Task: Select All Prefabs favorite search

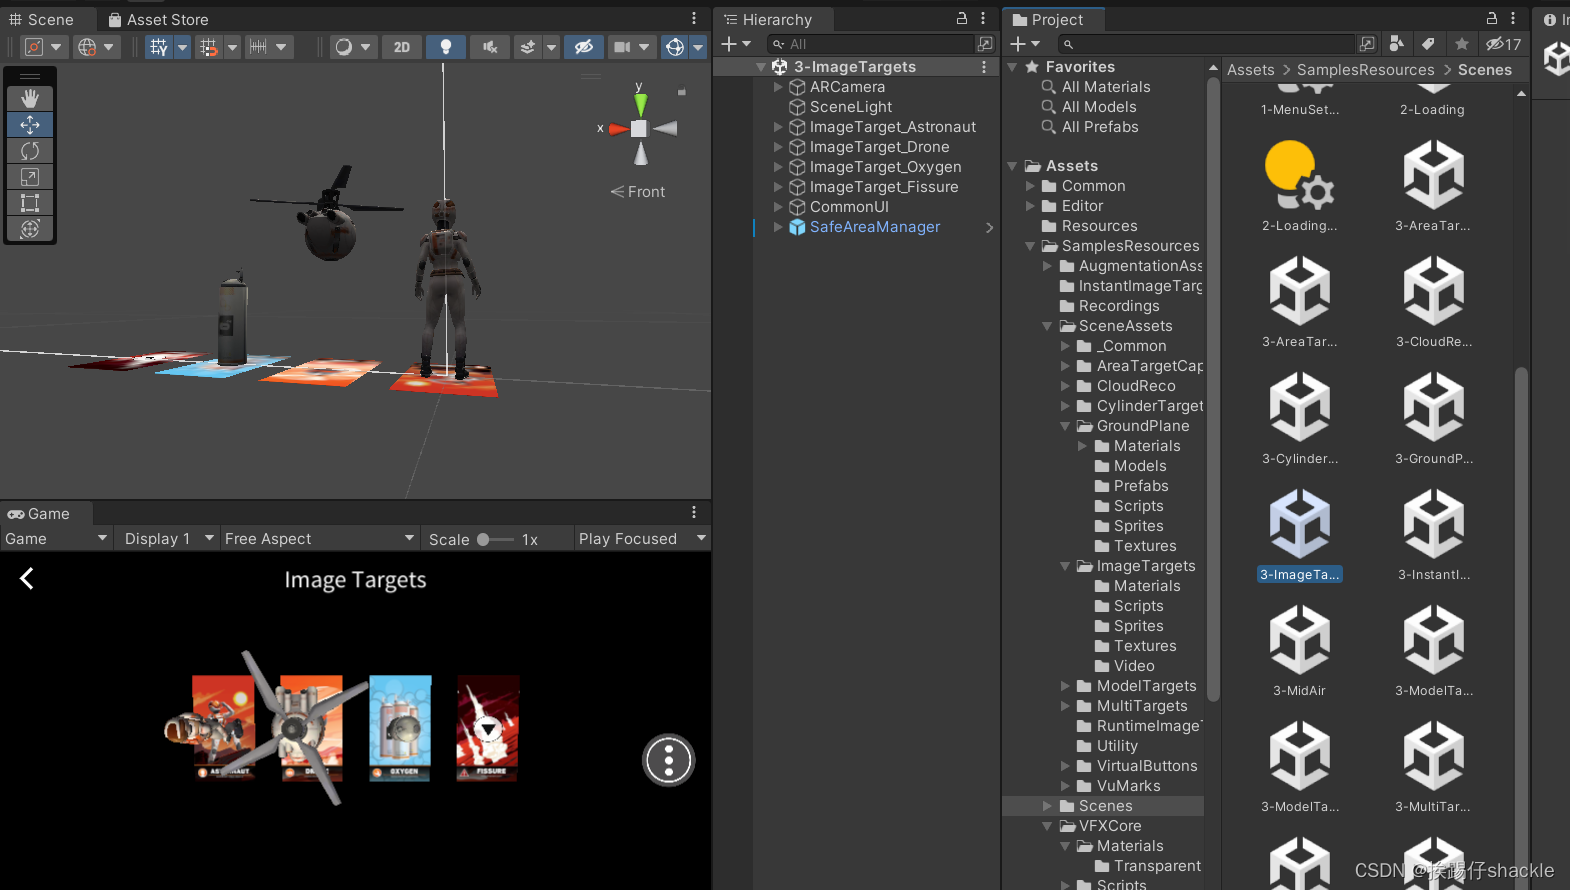Action: tap(1100, 127)
